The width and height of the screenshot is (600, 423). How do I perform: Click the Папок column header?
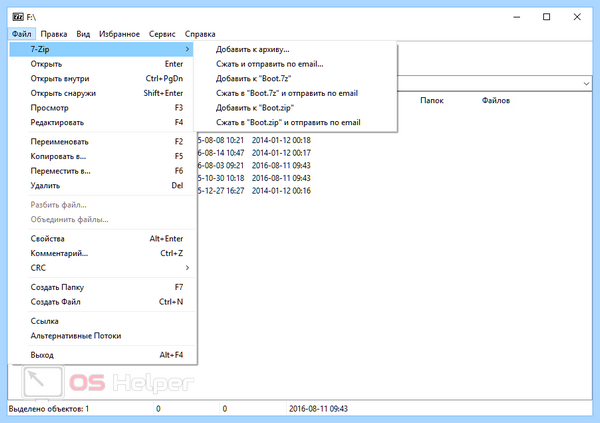point(432,100)
